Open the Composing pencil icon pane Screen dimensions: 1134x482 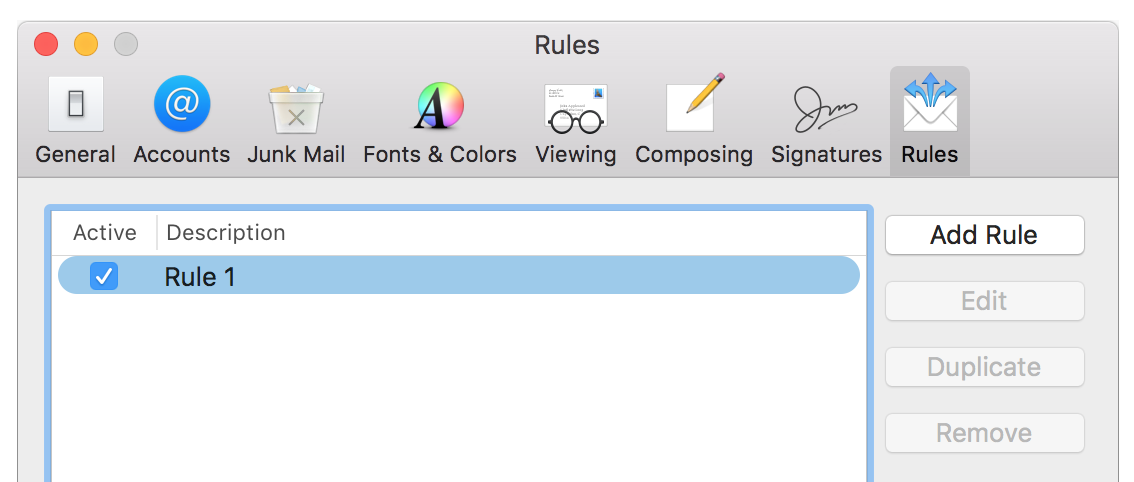(694, 103)
